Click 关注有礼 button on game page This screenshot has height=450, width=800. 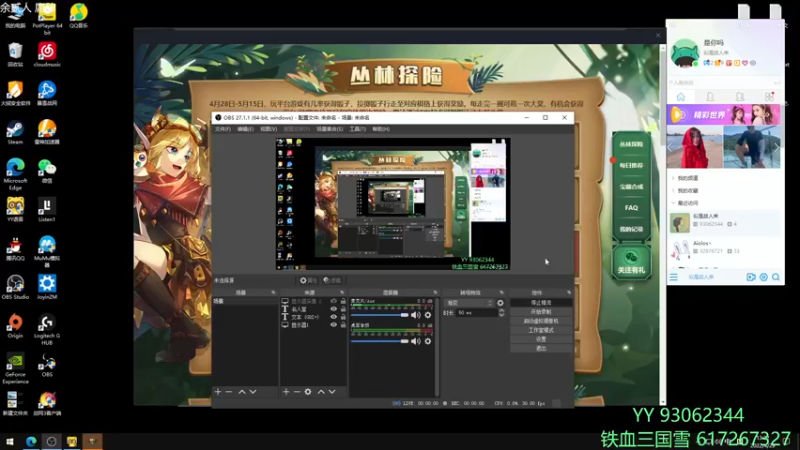coord(631,262)
